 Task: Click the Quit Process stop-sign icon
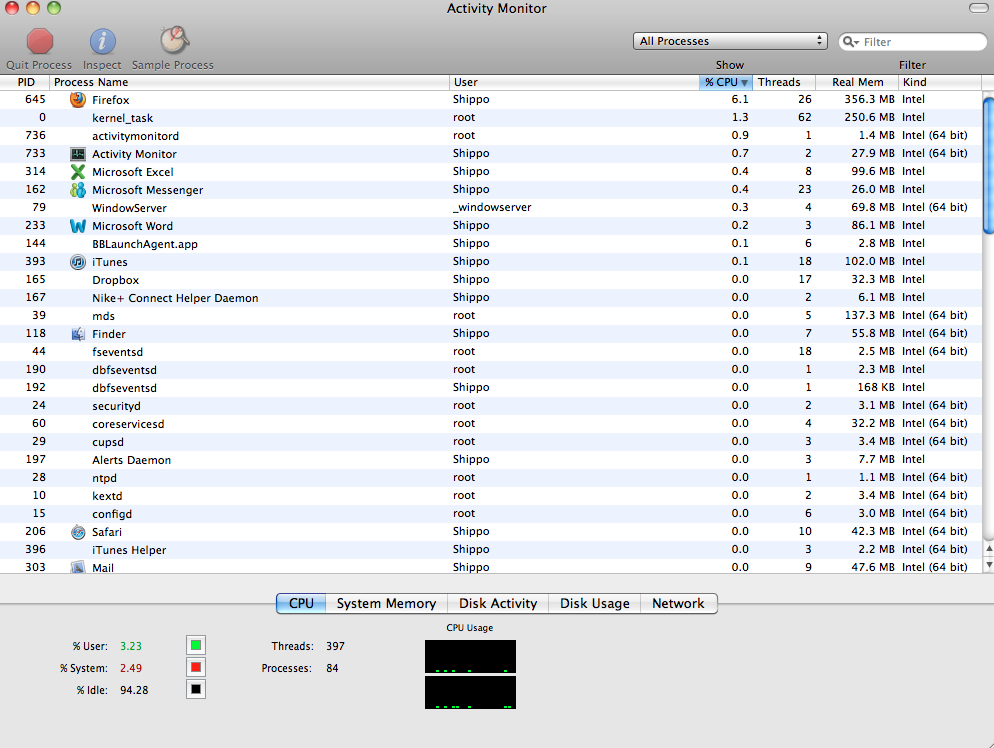point(39,42)
